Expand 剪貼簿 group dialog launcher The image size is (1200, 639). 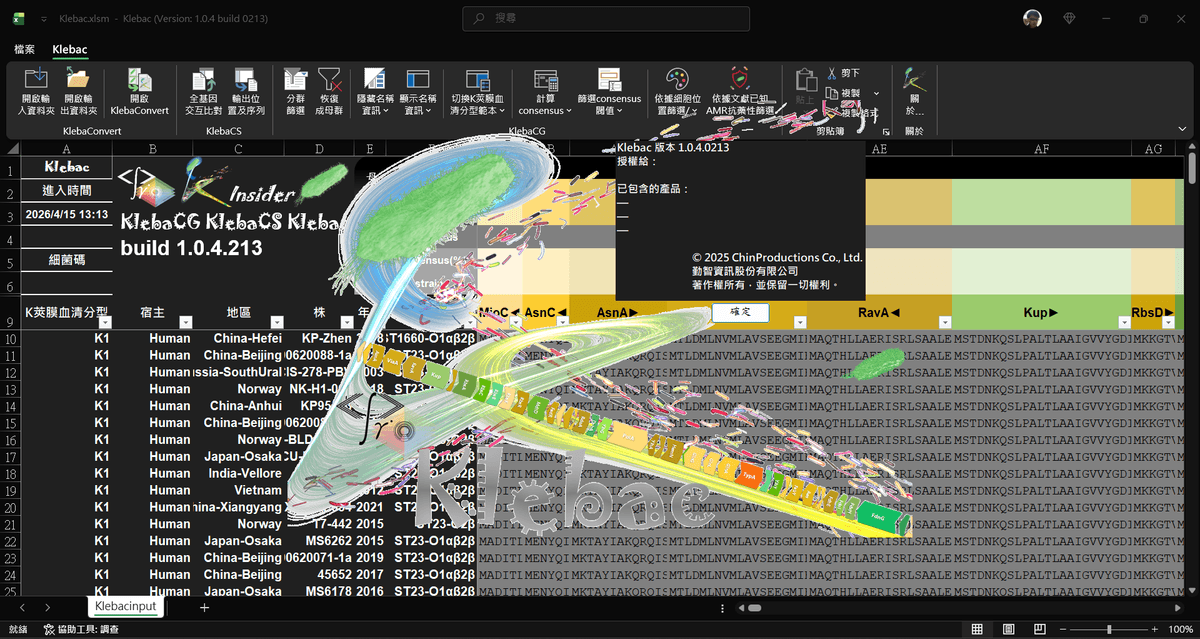886,131
